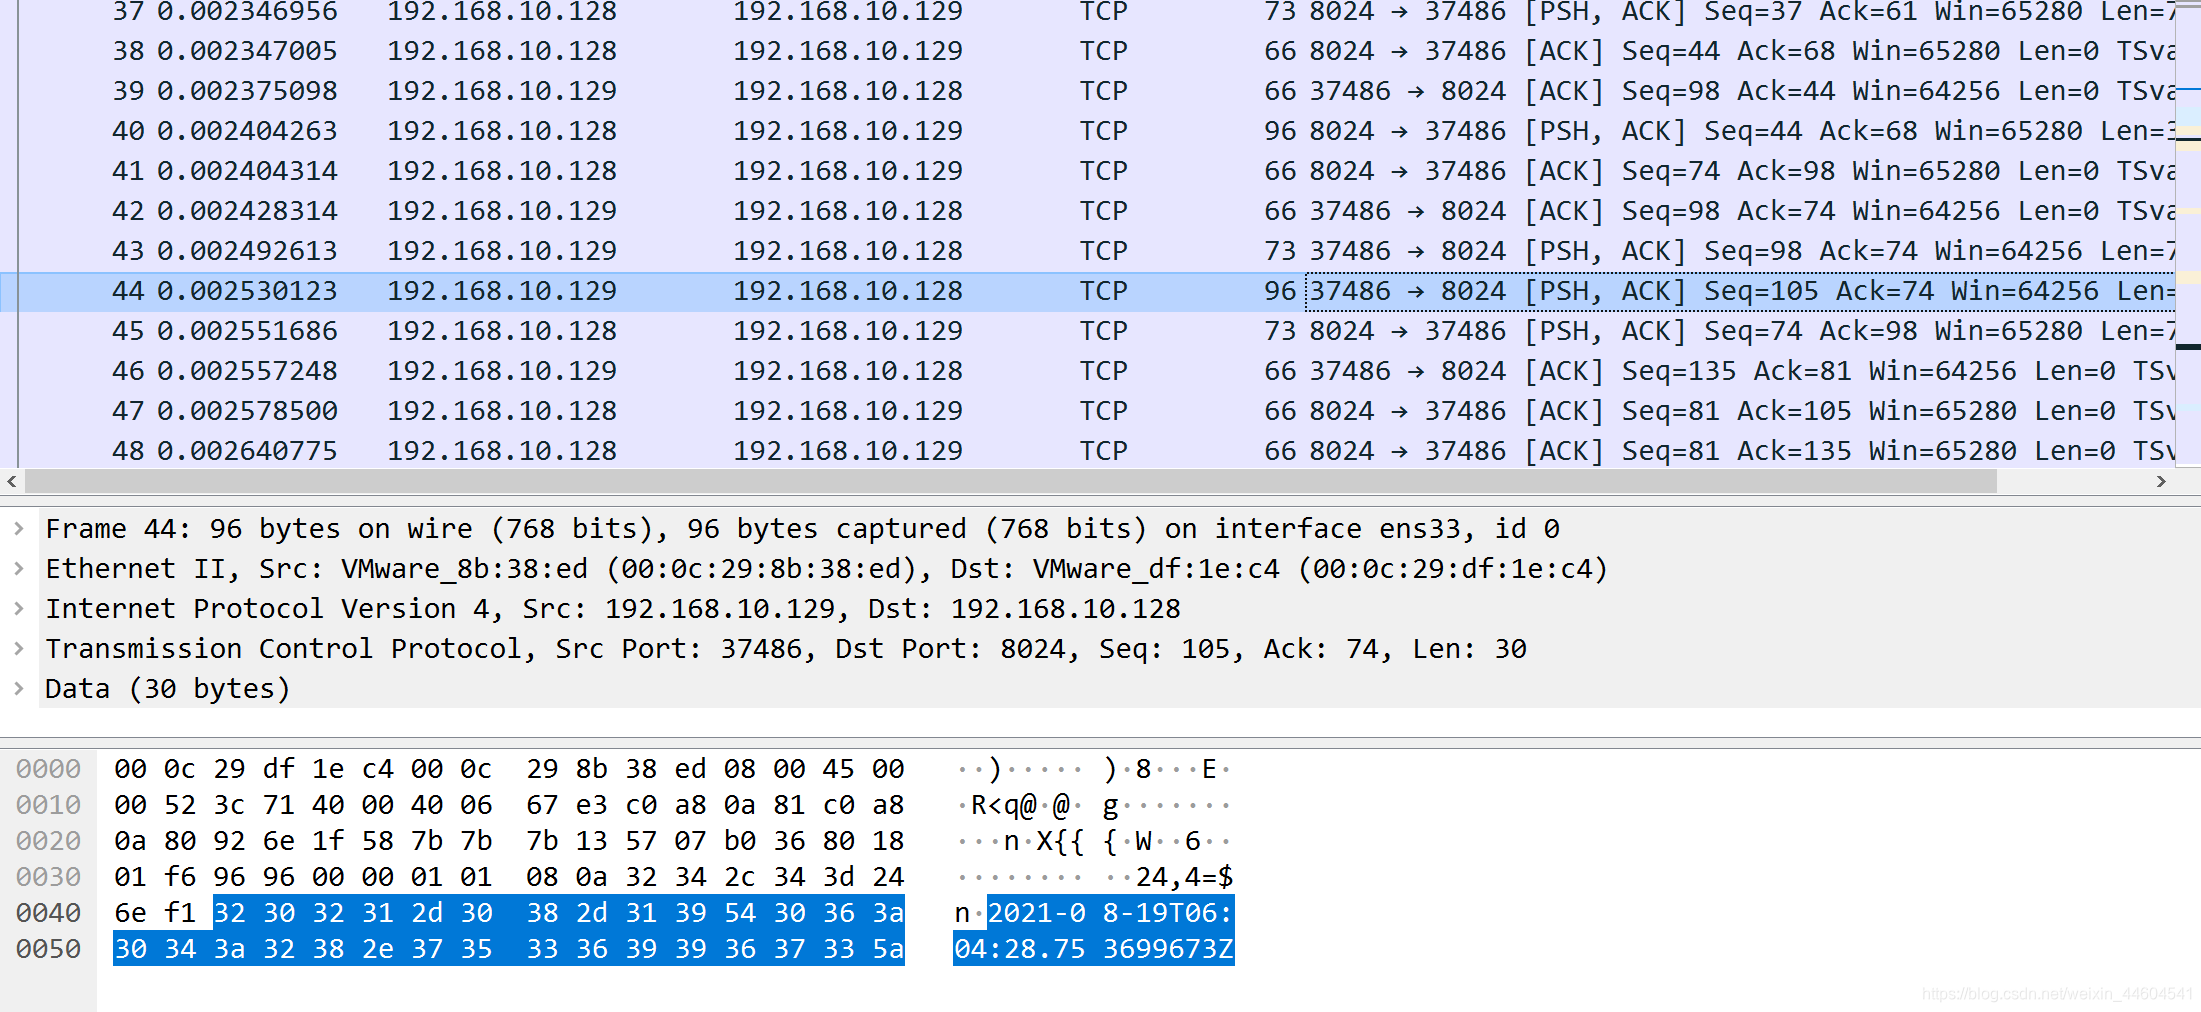
Task: Expand the Data (30 bytes) node
Action: 19,689
